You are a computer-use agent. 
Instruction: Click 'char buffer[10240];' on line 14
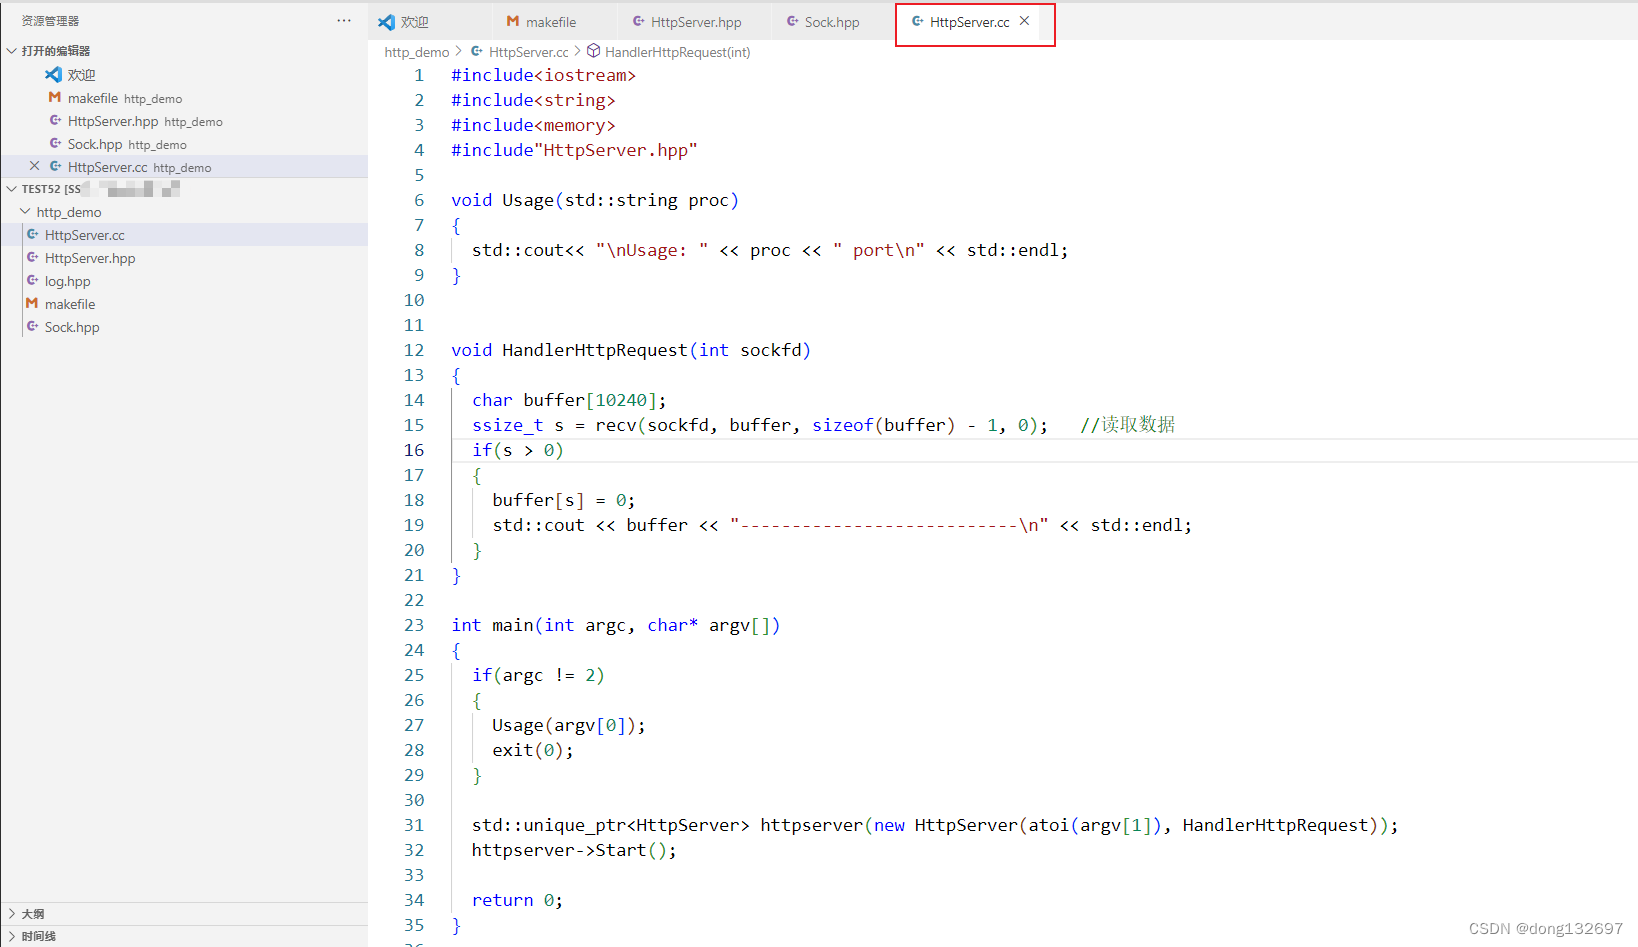pyautogui.click(x=569, y=400)
